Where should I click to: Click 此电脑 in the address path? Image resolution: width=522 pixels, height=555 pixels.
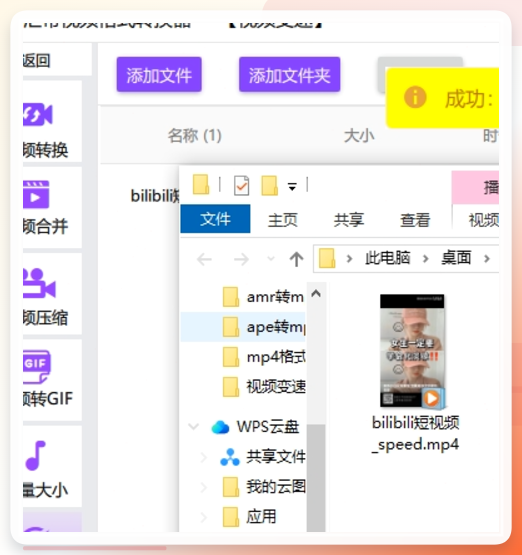388,258
